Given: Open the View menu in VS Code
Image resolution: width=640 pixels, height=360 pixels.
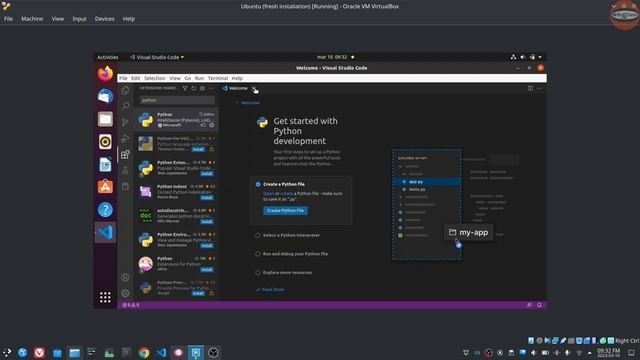Looking at the screenshot, I should (x=175, y=78).
